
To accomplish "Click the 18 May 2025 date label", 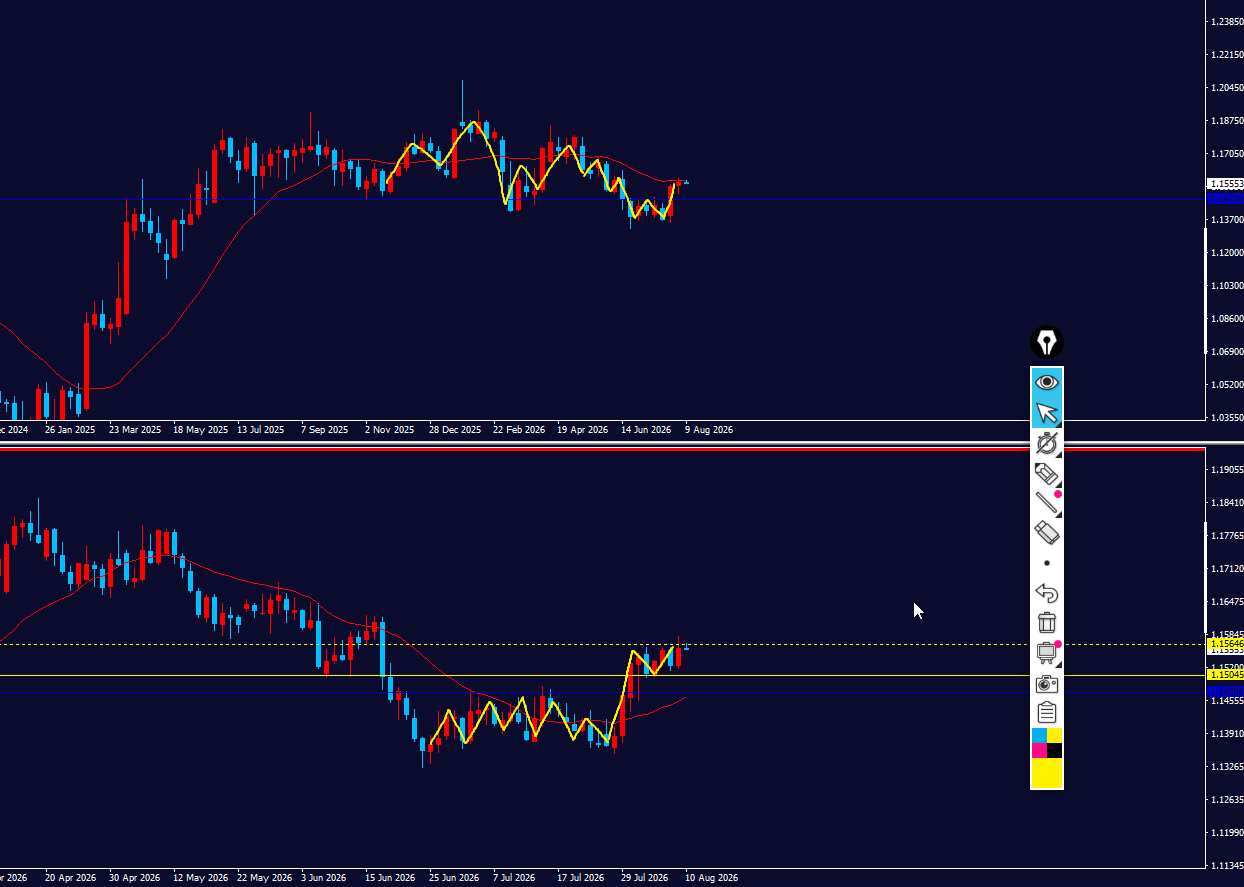I will pos(200,430).
